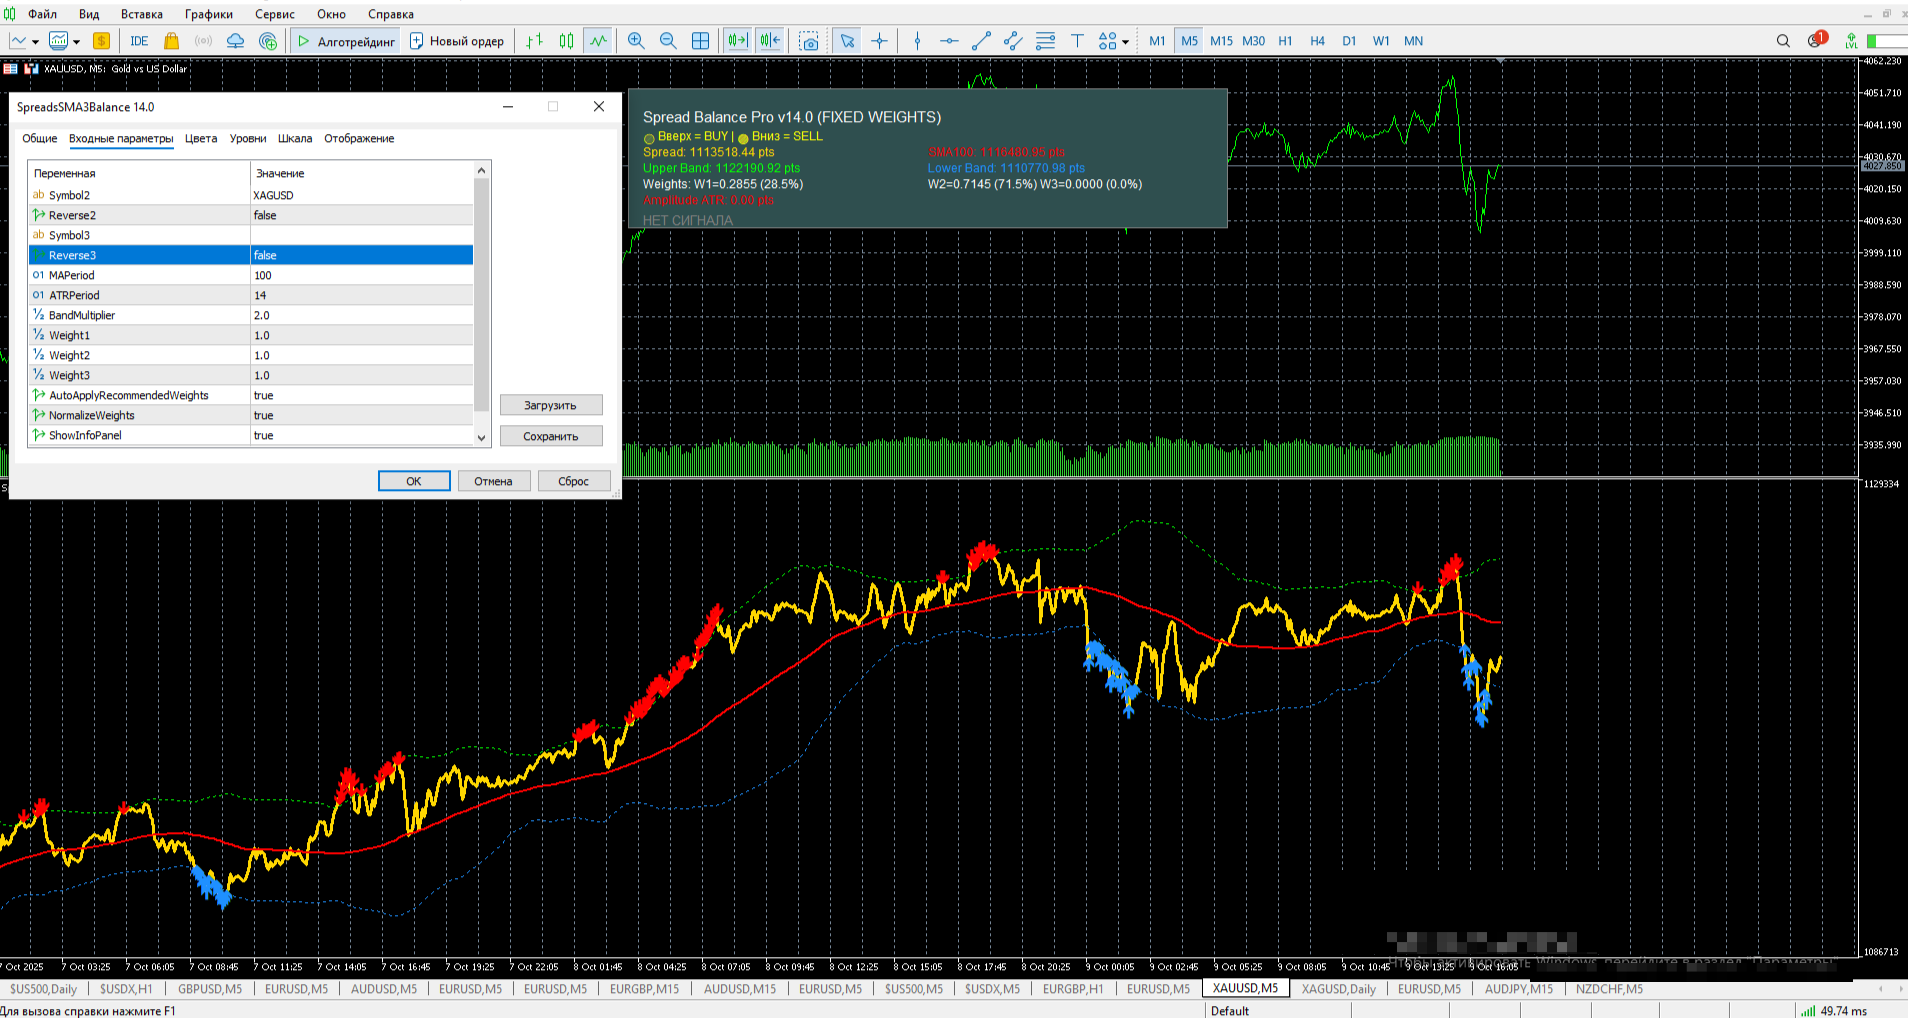The width and height of the screenshot is (1908, 1018).
Task: Open the Графики menu
Action: (209, 14)
